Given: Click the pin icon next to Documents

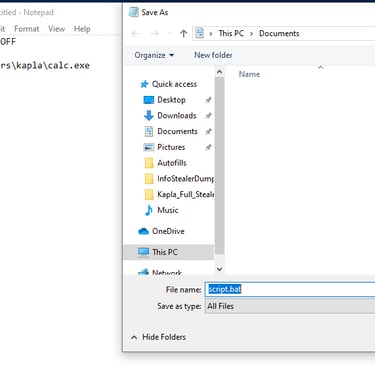Looking at the screenshot, I should click(208, 131).
